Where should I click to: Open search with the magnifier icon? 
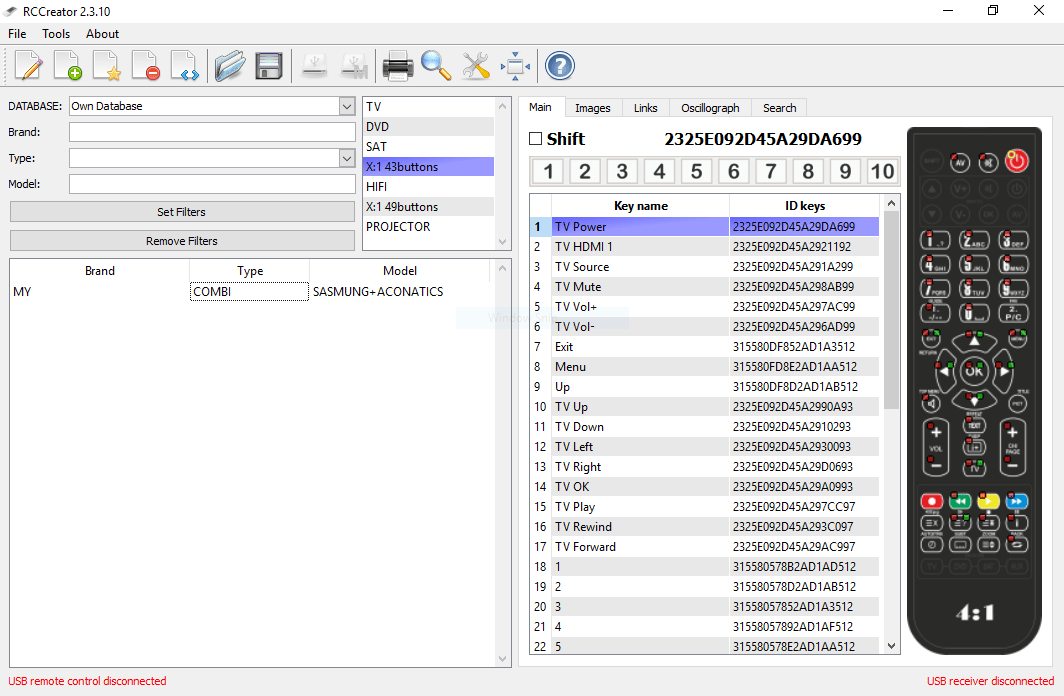tap(436, 66)
